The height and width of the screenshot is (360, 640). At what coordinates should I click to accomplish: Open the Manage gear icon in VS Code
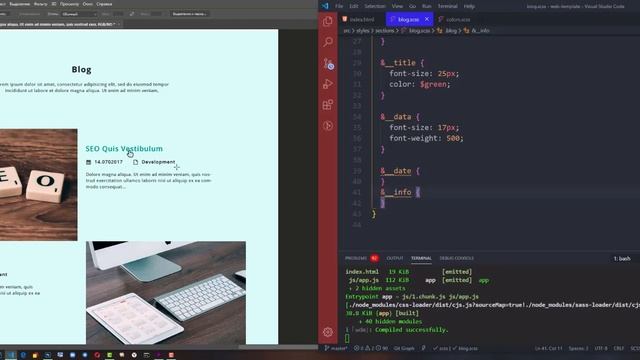click(328, 332)
